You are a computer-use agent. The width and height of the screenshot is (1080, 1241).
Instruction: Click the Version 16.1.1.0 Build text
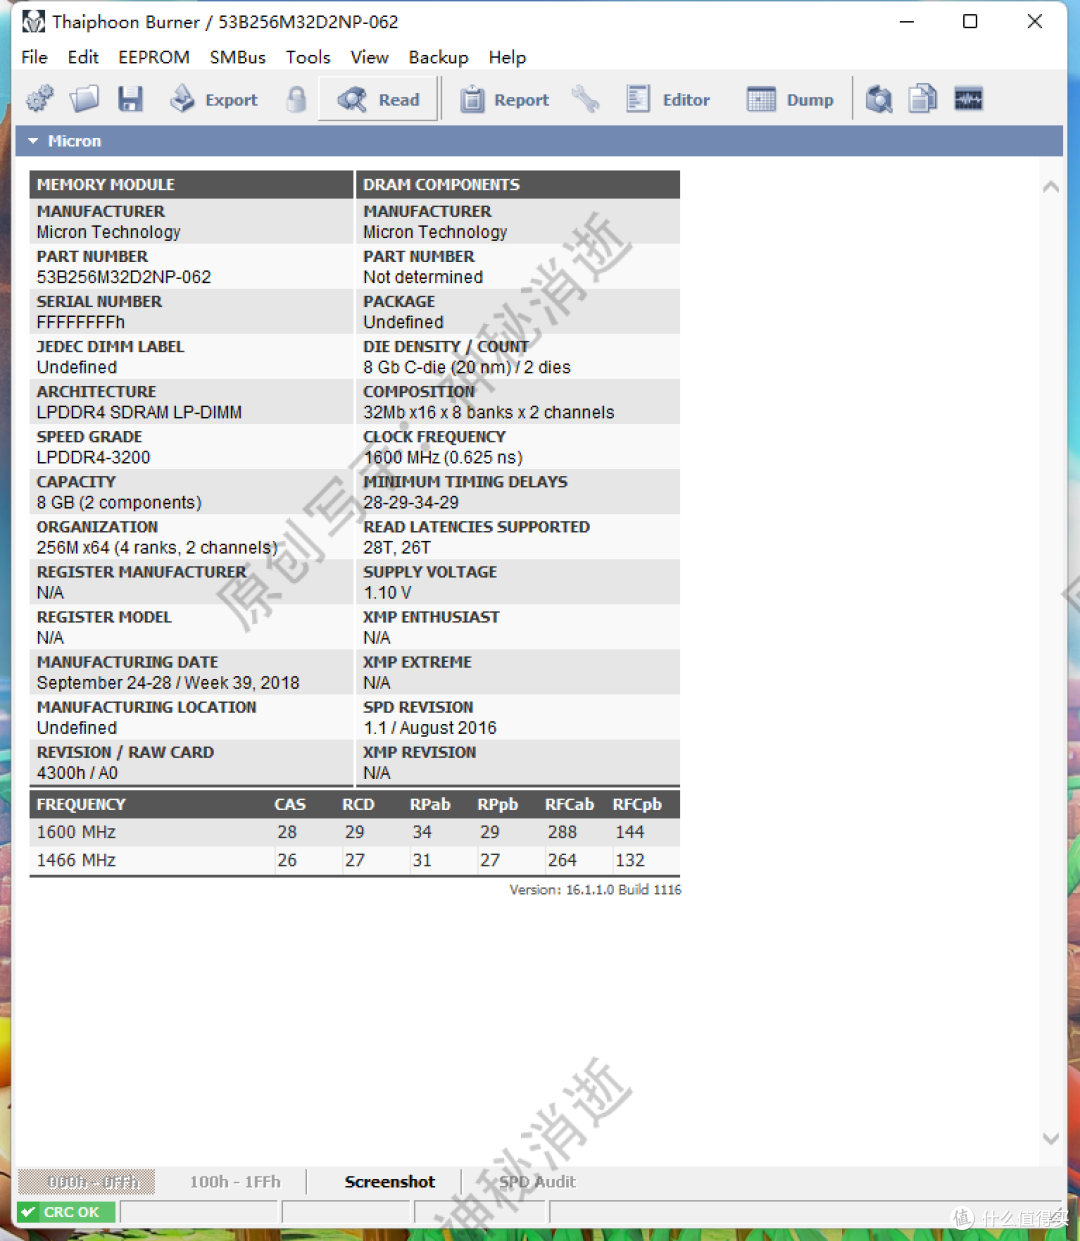pyautogui.click(x=595, y=889)
